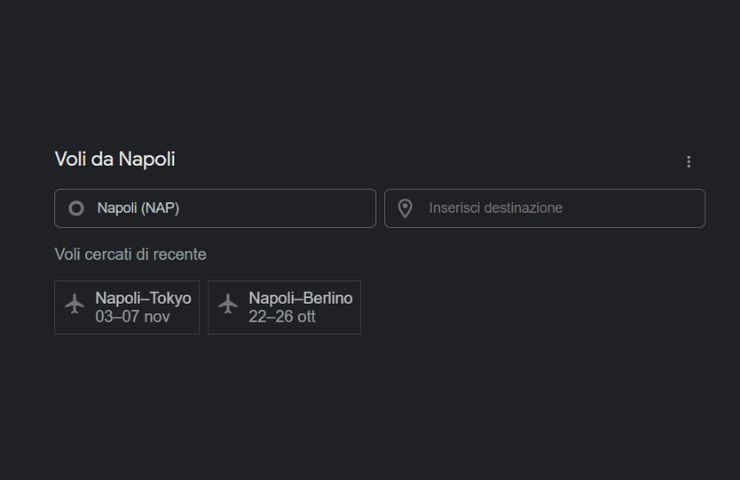Image resolution: width=740 pixels, height=480 pixels.
Task: Click the "Voli cercati di recente" label
Action: coord(130,255)
